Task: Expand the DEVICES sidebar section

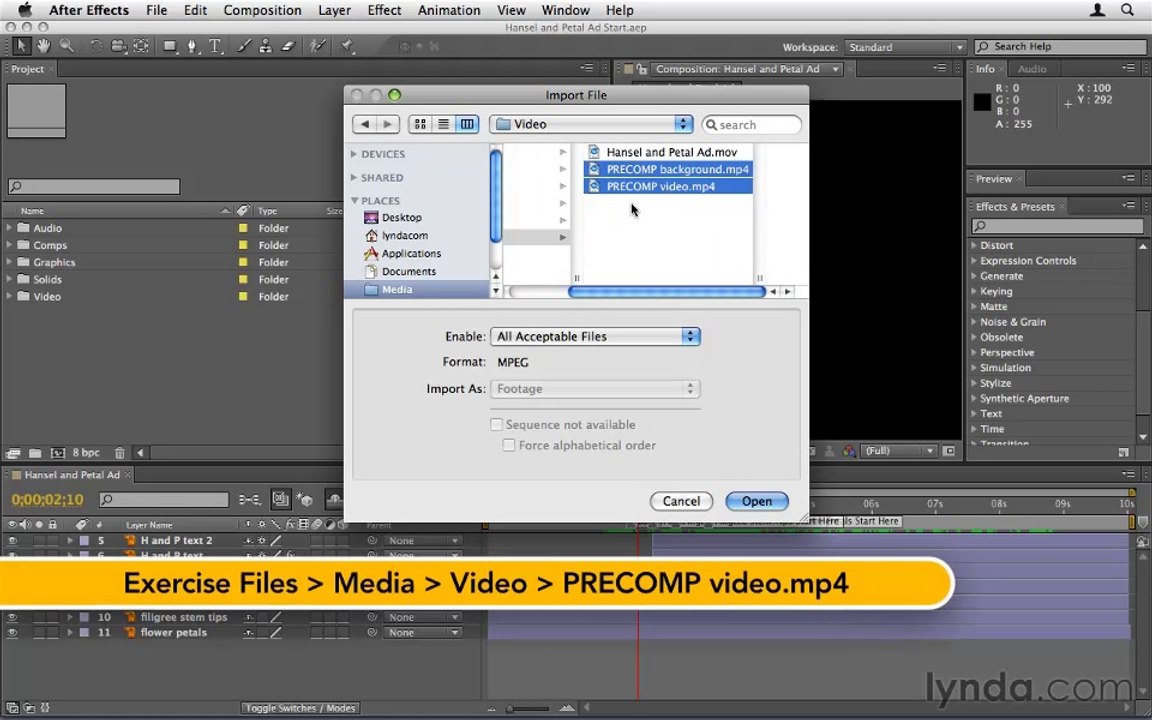Action: click(354, 154)
